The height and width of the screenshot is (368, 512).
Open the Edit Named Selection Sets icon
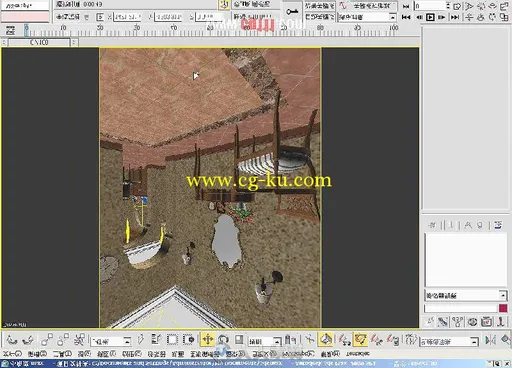pos(410,340)
